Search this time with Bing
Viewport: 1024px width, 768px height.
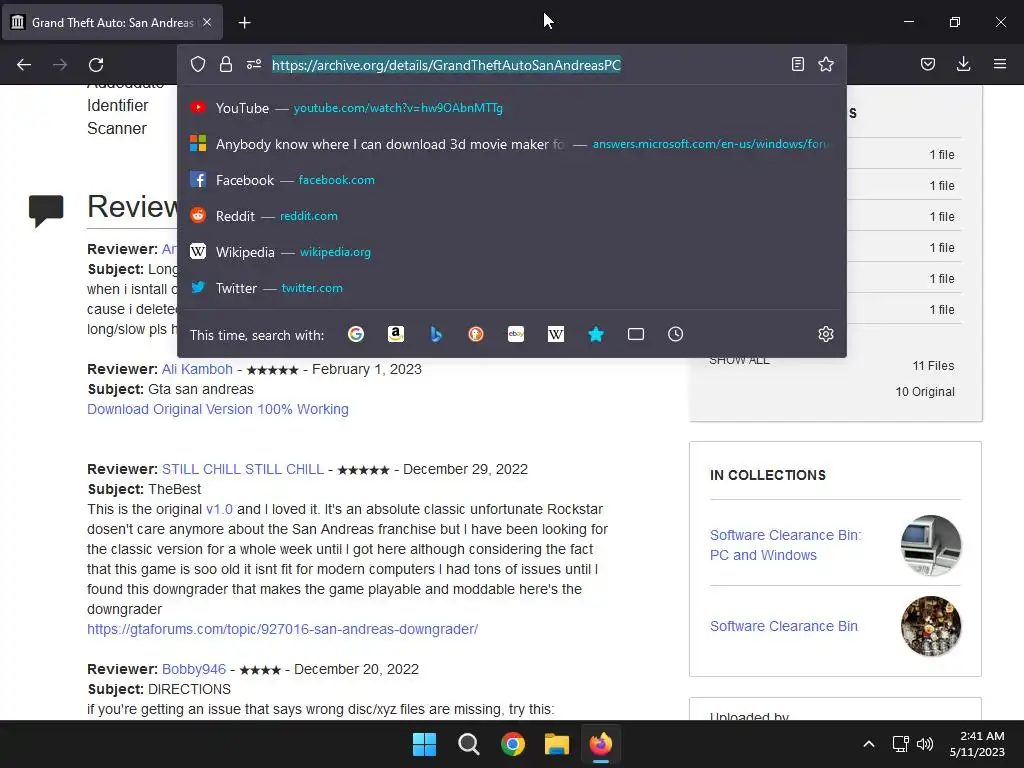click(436, 334)
